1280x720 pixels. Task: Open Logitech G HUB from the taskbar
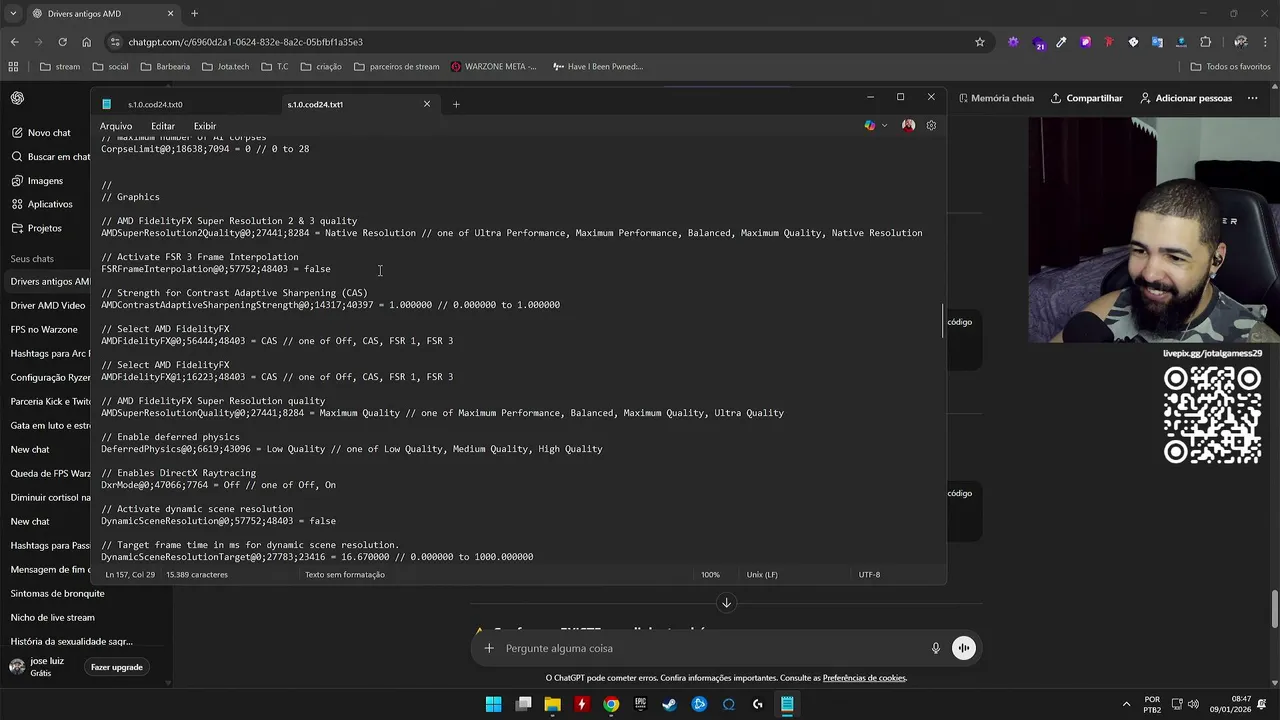tap(758, 704)
